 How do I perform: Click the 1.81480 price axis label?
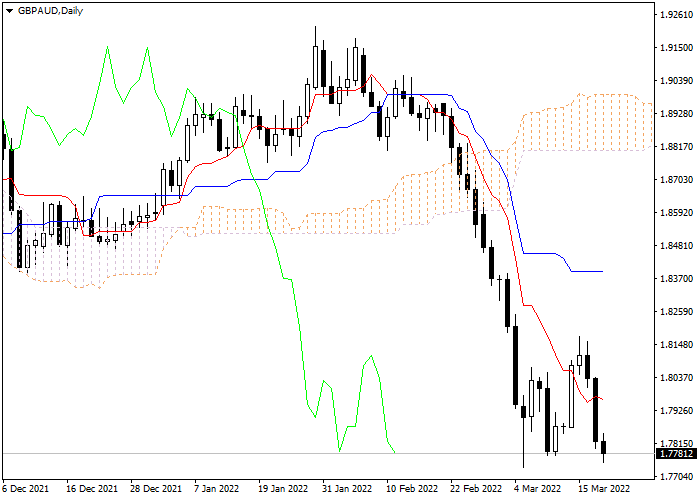coord(677,345)
